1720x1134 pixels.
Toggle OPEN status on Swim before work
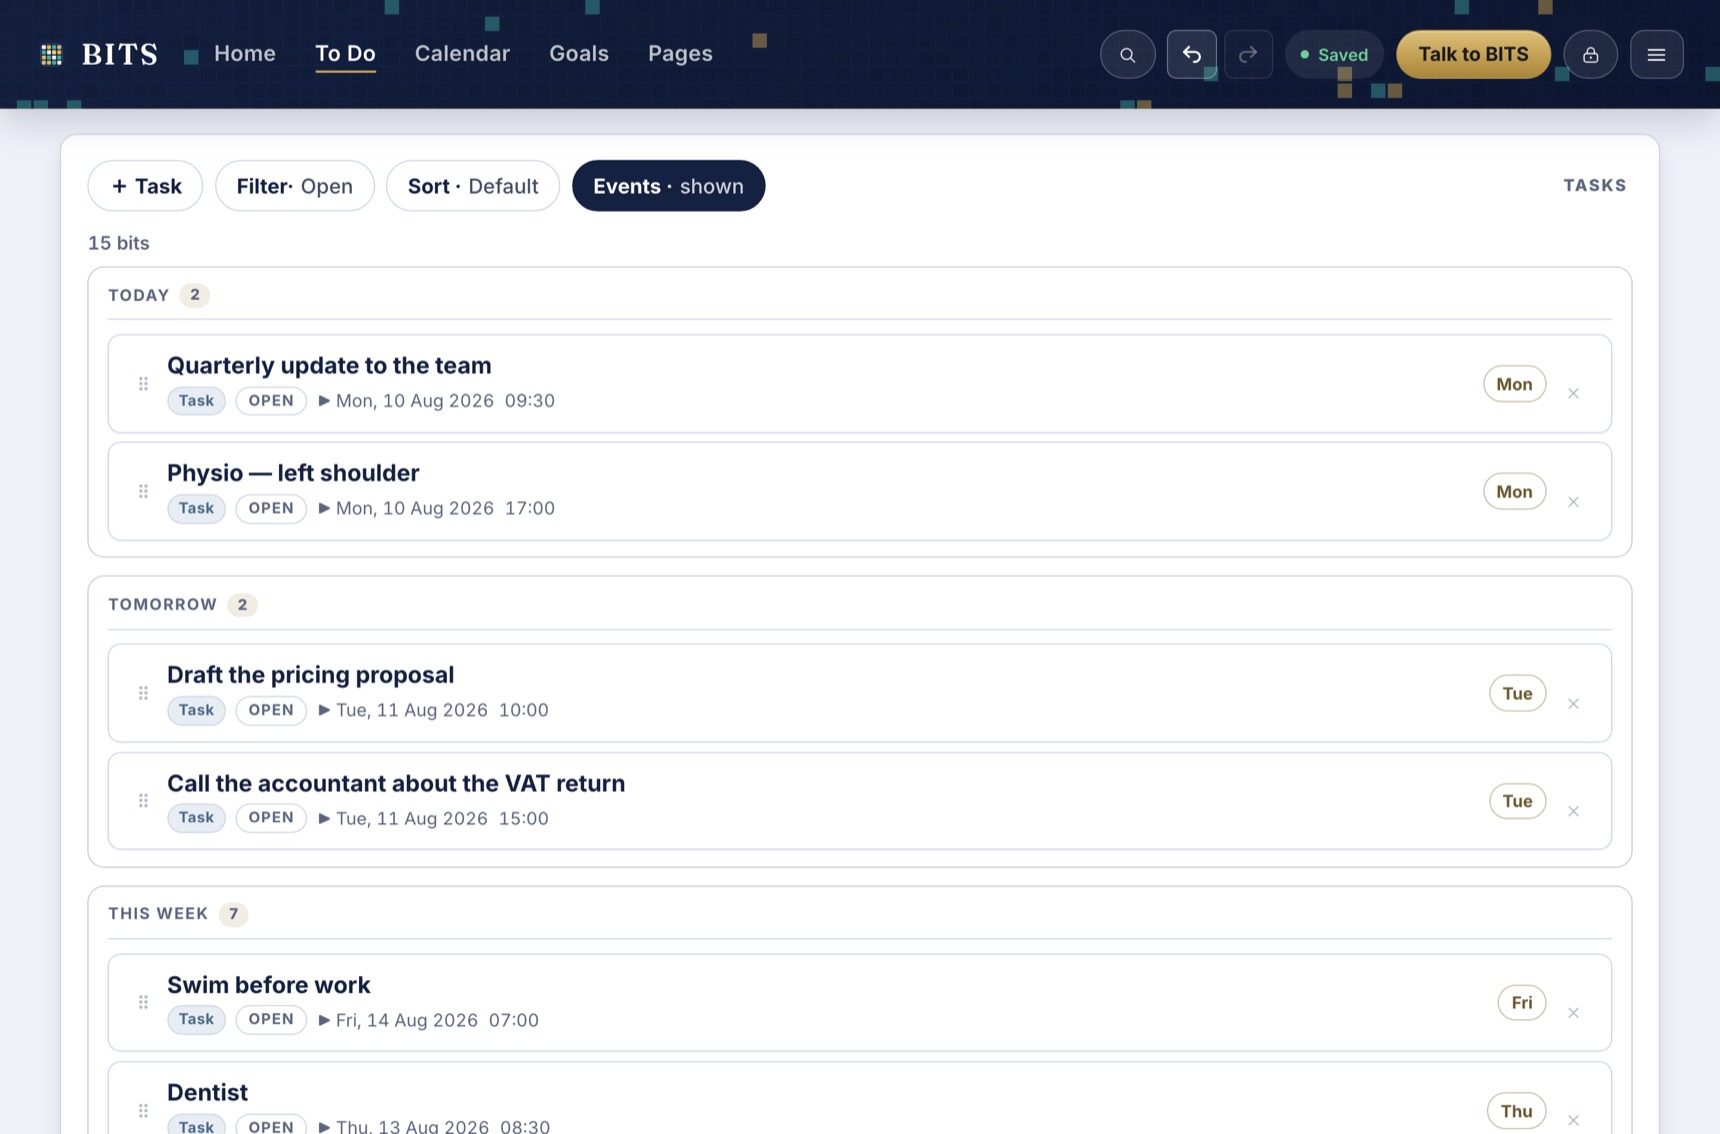pos(271,1019)
